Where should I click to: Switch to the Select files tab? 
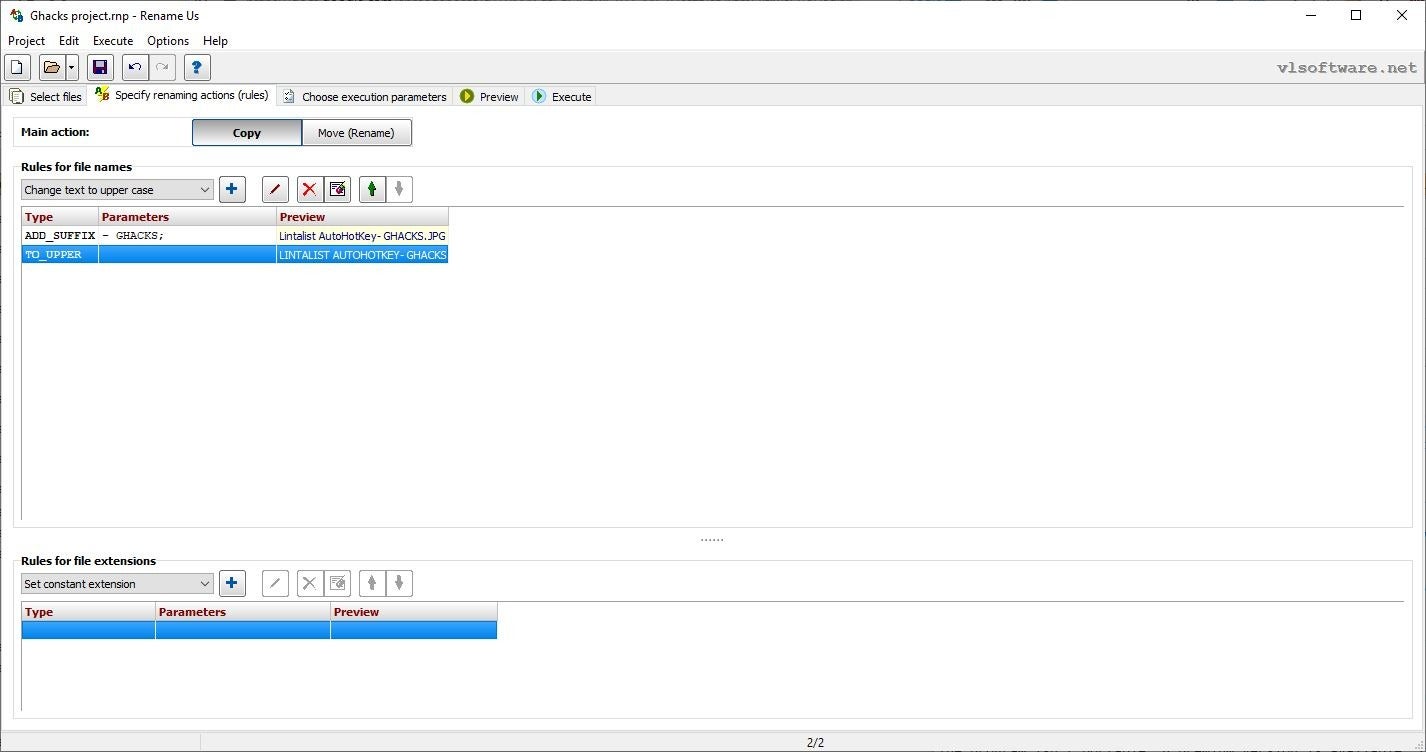pos(46,97)
